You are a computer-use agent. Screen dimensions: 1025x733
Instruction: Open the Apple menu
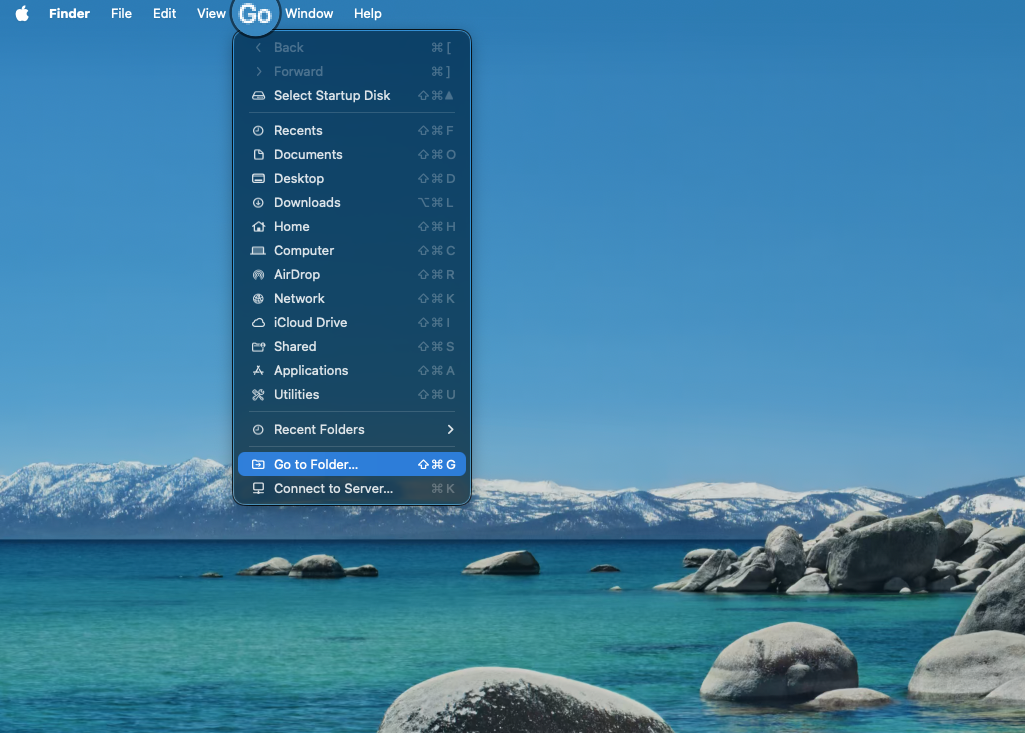[21, 13]
